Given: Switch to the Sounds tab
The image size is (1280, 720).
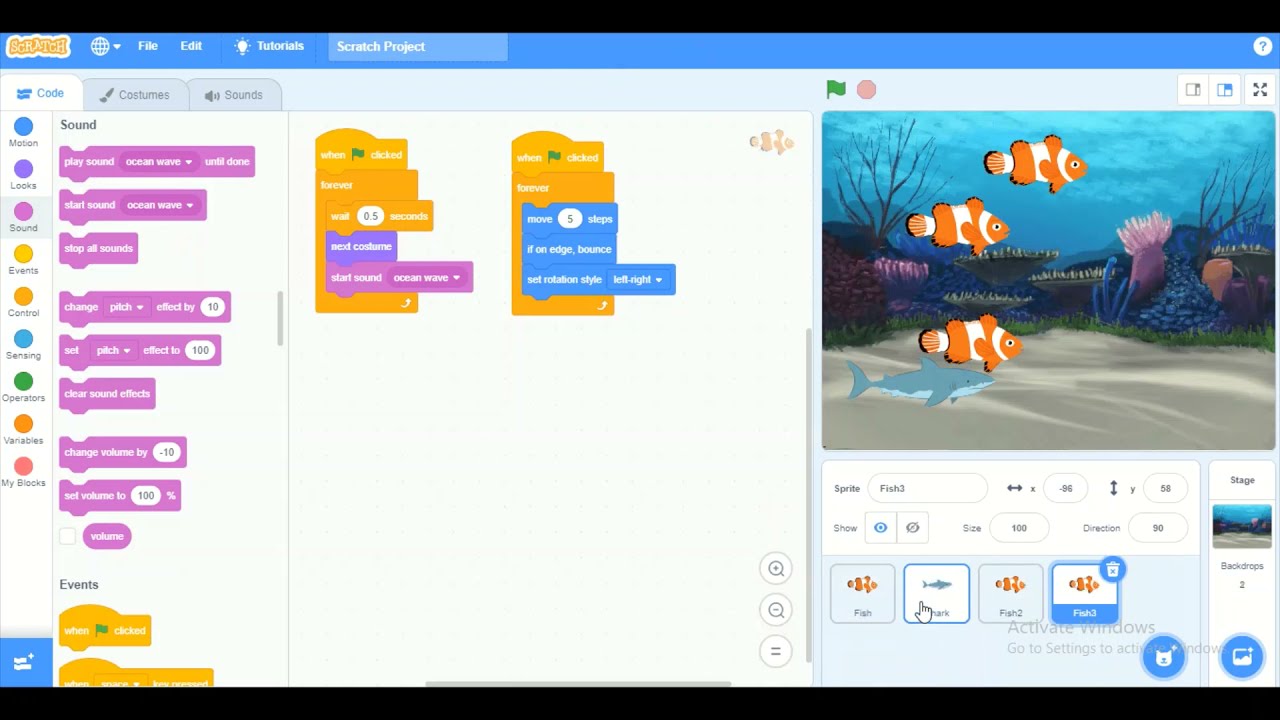Looking at the screenshot, I should pyautogui.click(x=234, y=95).
